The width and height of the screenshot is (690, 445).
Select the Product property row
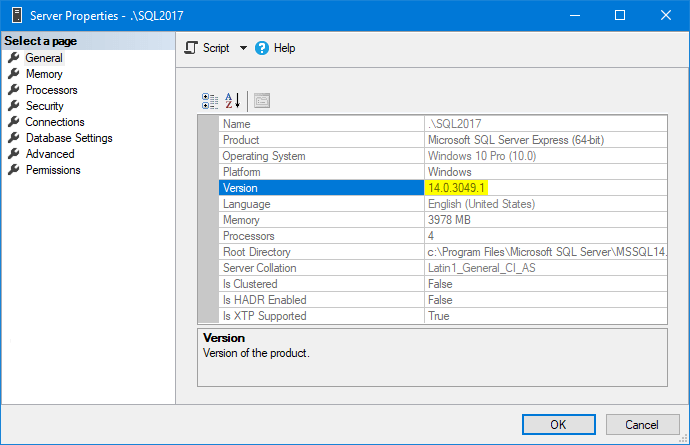click(443, 140)
